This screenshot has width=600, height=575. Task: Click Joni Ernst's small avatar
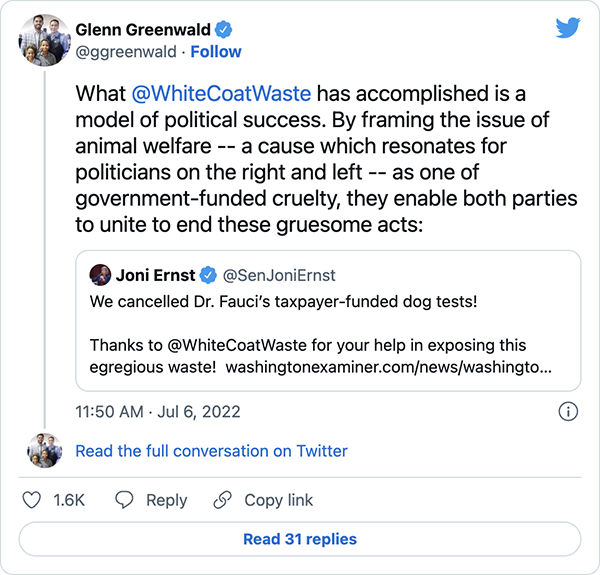[x=100, y=274]
